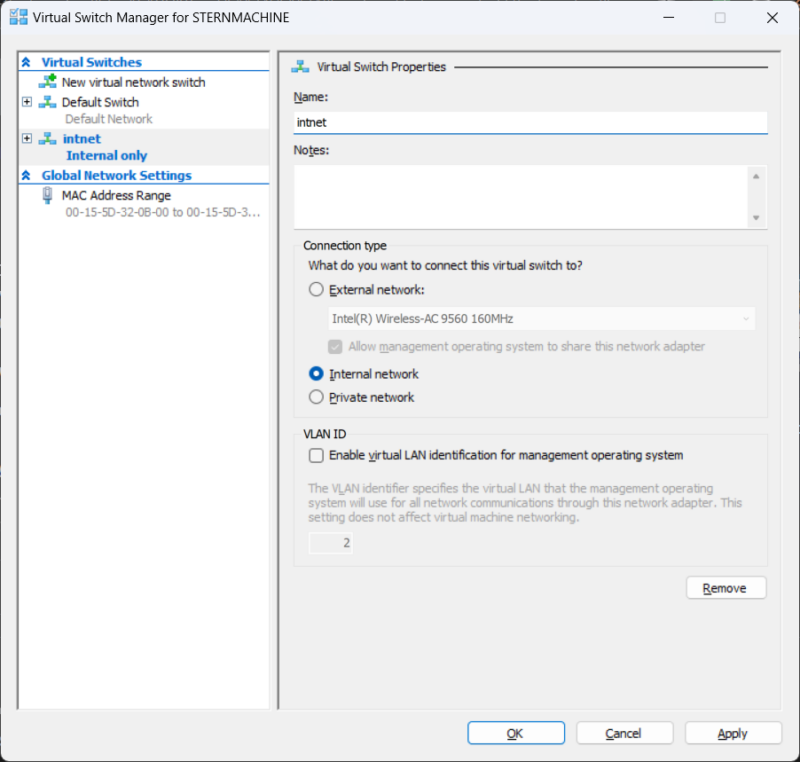Close the Virtual Switch Manager window
The image size is (800, 762).
772,17
